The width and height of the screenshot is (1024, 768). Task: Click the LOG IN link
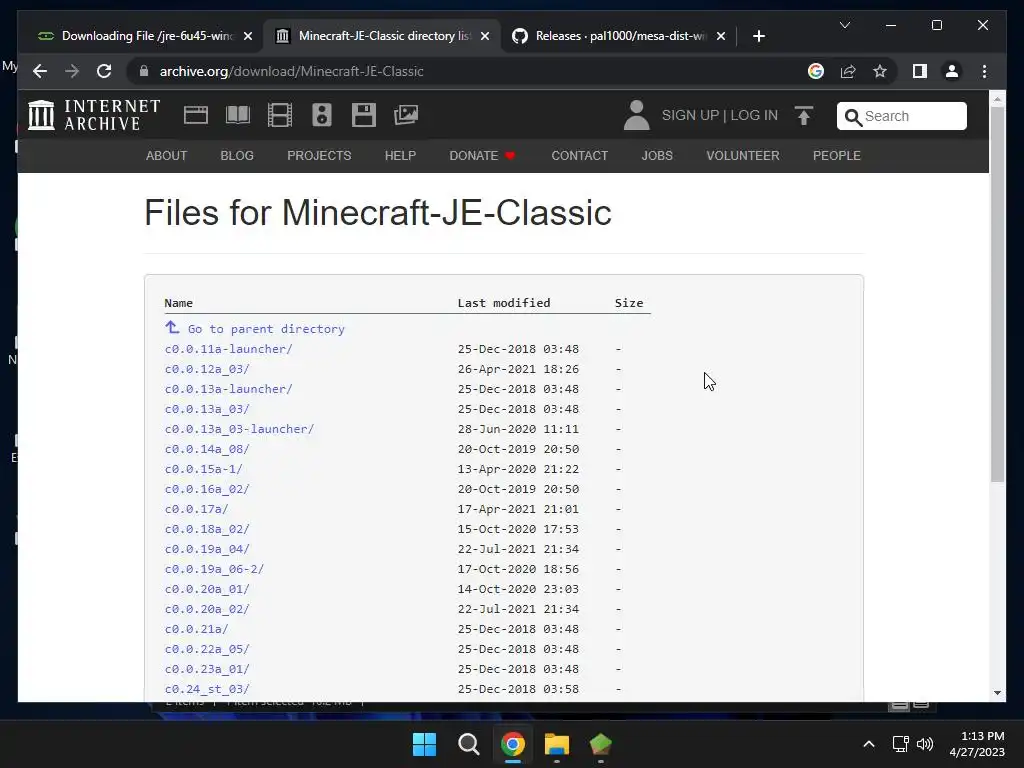[x=754, y=116]
